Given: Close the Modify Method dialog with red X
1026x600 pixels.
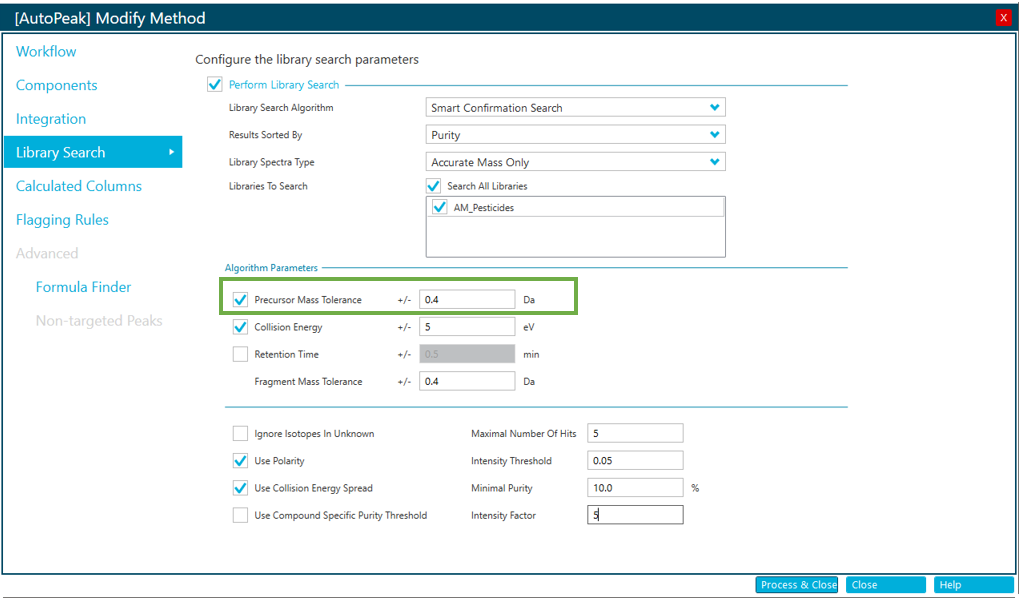Looking at the screenshot, I should (1003, 18).
